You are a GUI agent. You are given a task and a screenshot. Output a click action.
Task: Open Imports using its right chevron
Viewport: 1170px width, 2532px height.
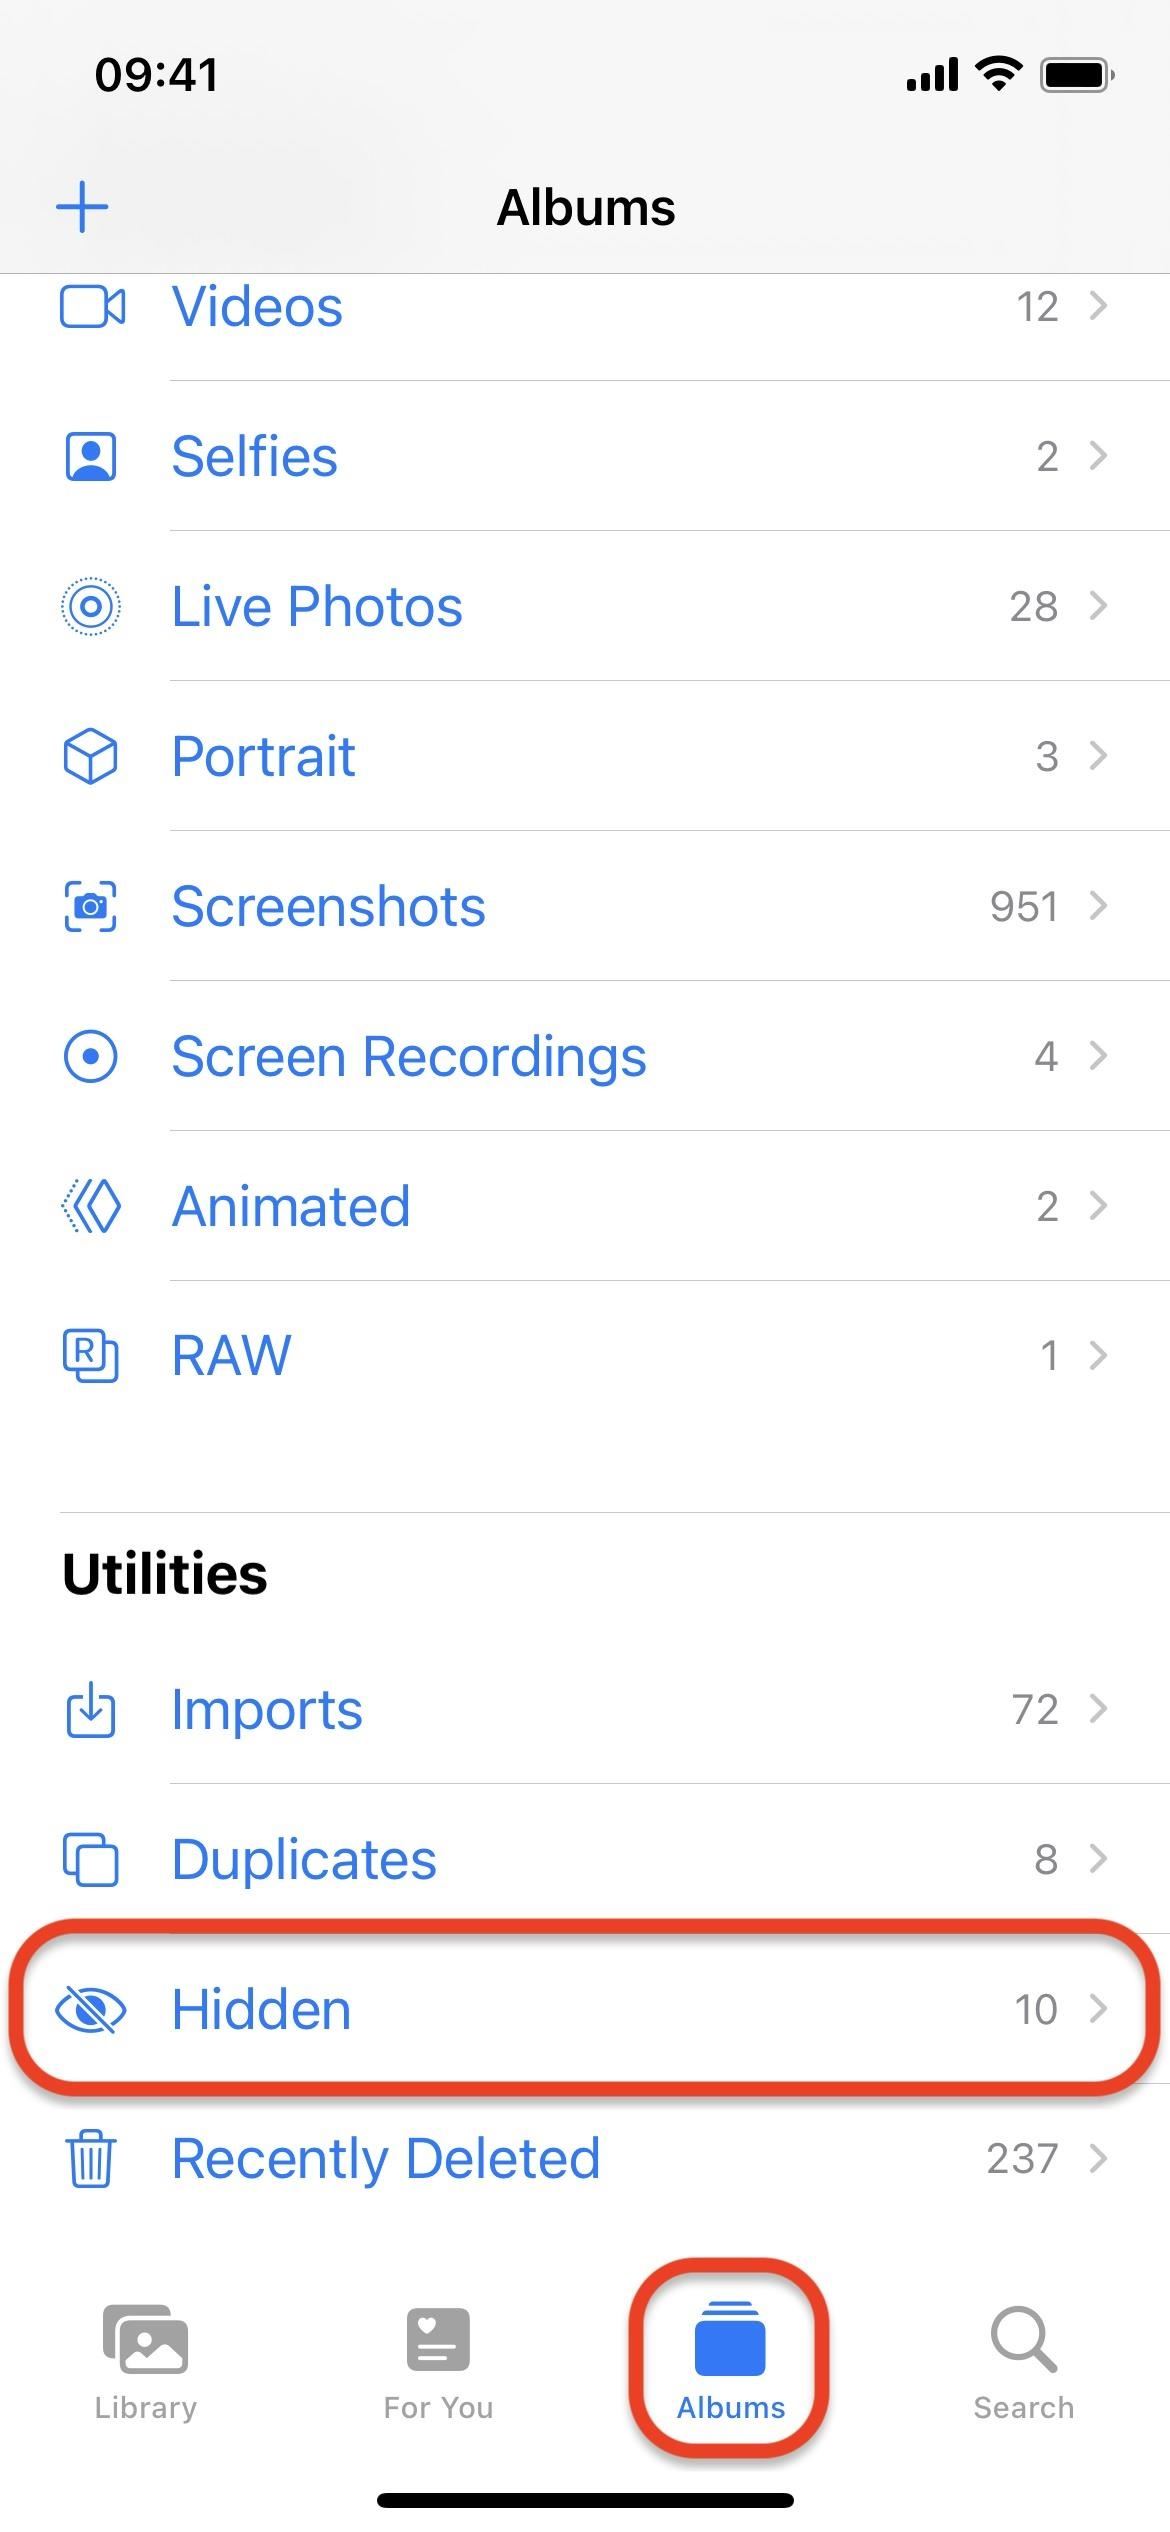point(1098,1709)
